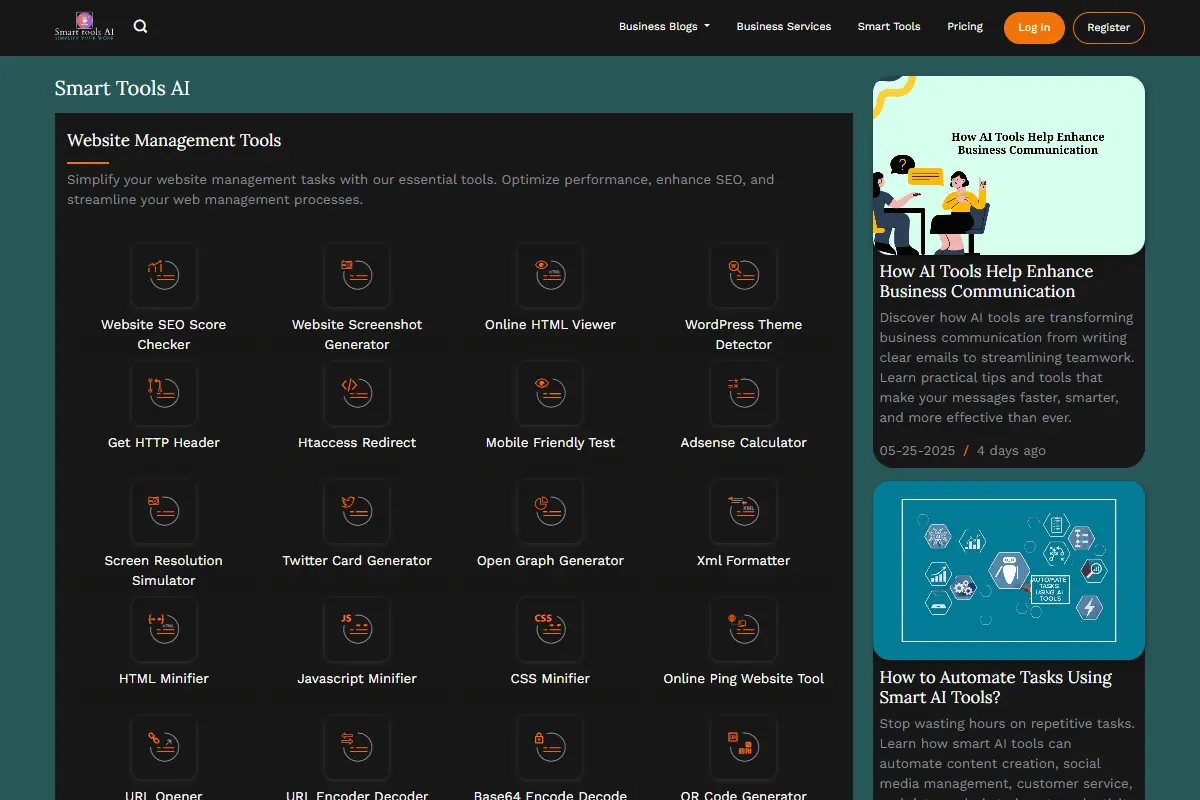Click the Website Screenshot Generator icon
This screenshot has height=800, width=1200.
coord(357,275)
